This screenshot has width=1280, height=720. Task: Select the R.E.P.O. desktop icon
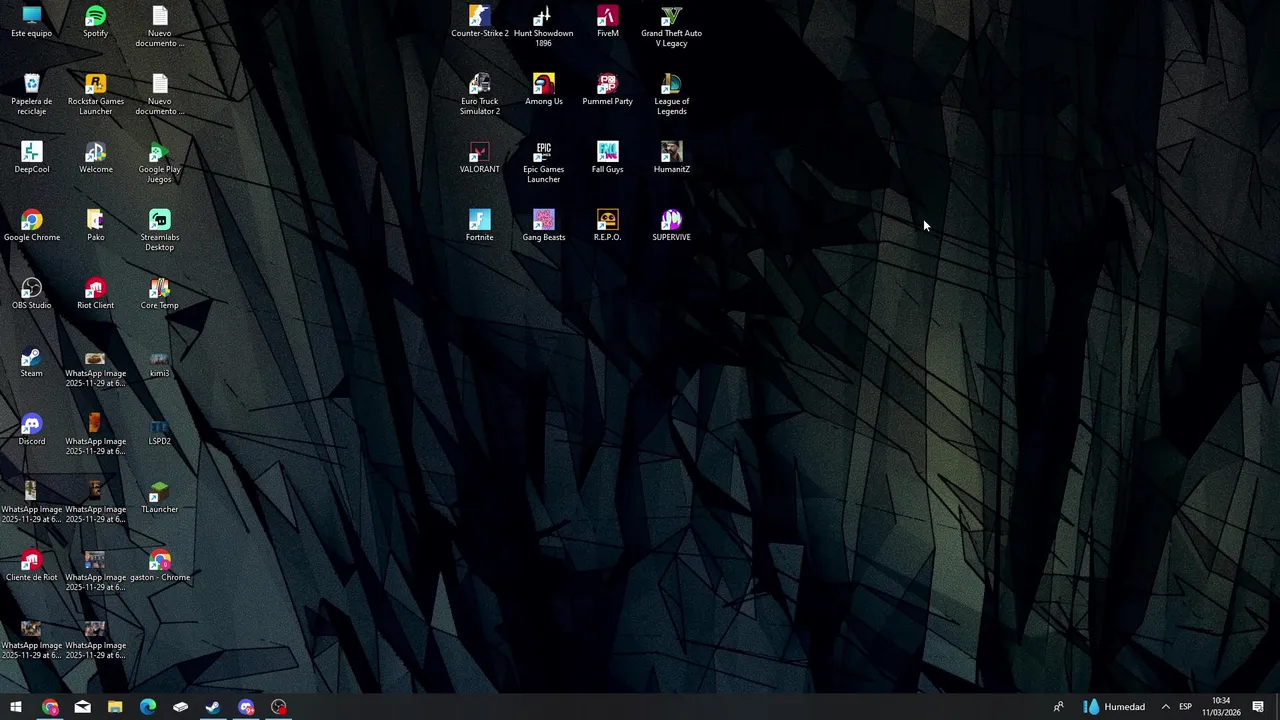click(x=608, y=226)
